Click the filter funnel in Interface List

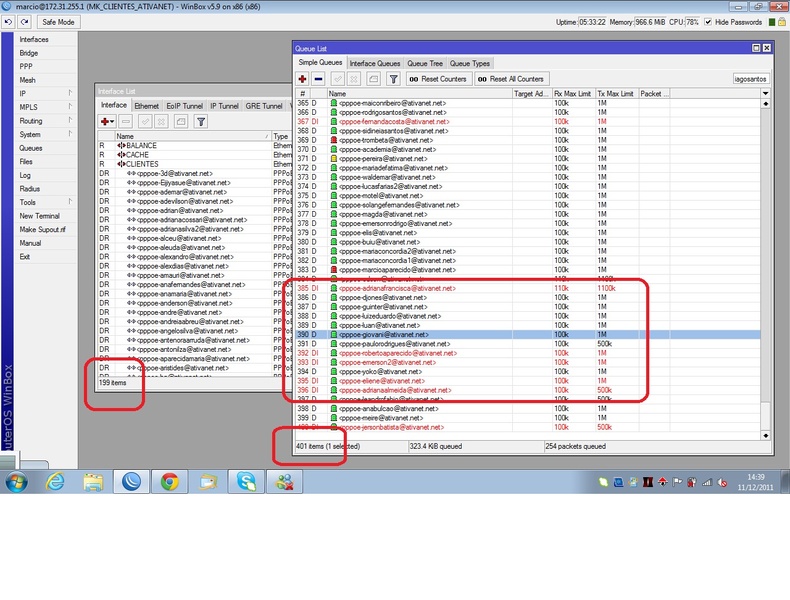[201, 121]
